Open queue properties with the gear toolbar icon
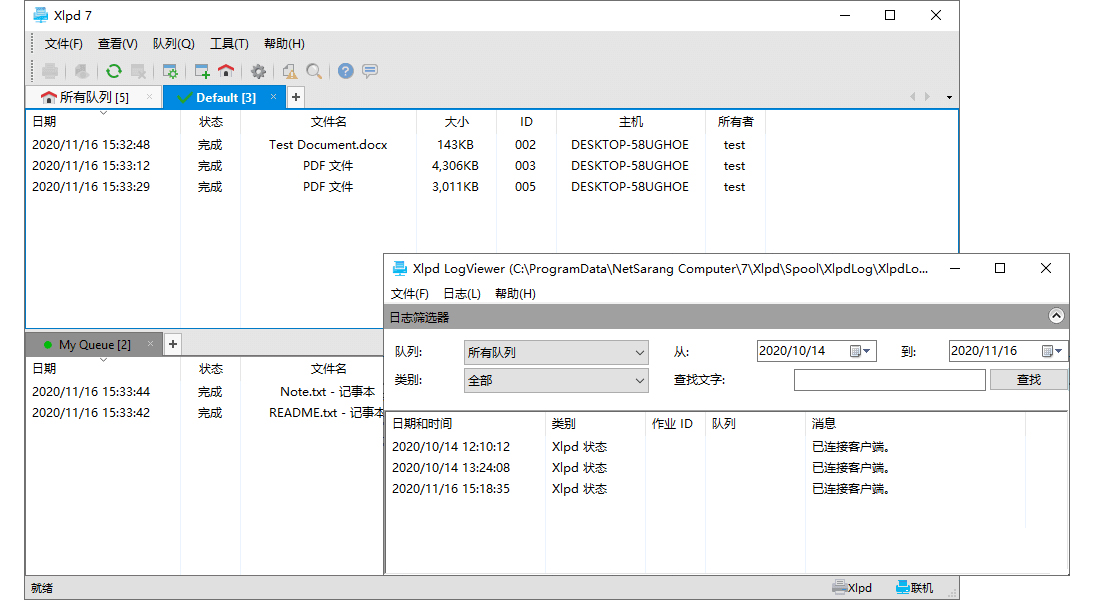Screen dimensions: 1100x600 click(170, 71)
